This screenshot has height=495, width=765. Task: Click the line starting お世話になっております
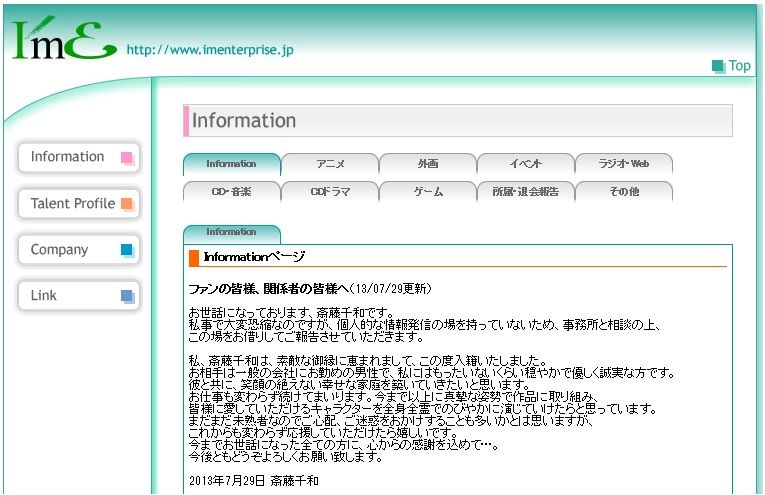(291, 313)
